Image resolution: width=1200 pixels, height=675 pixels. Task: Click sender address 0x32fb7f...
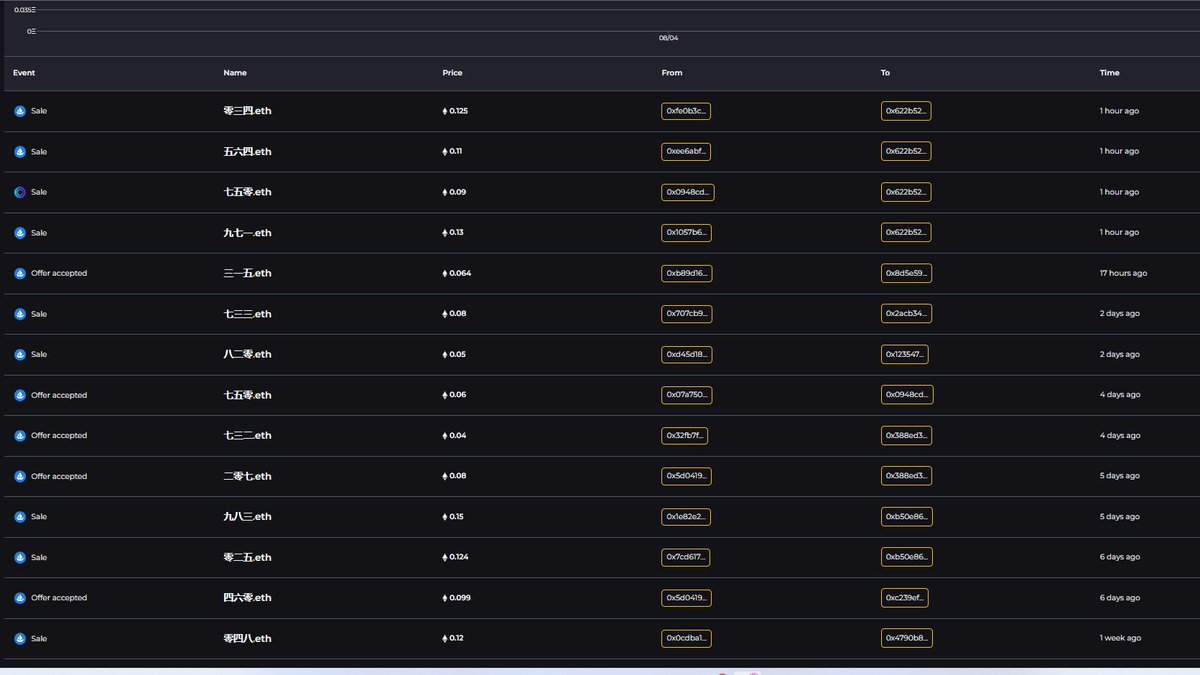[x=685, y=436]
